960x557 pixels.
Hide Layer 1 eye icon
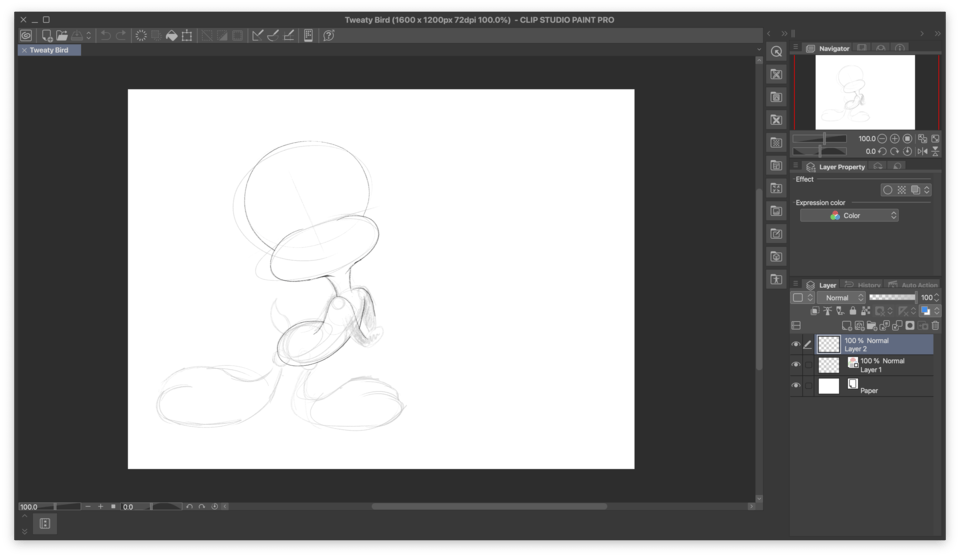796,365
